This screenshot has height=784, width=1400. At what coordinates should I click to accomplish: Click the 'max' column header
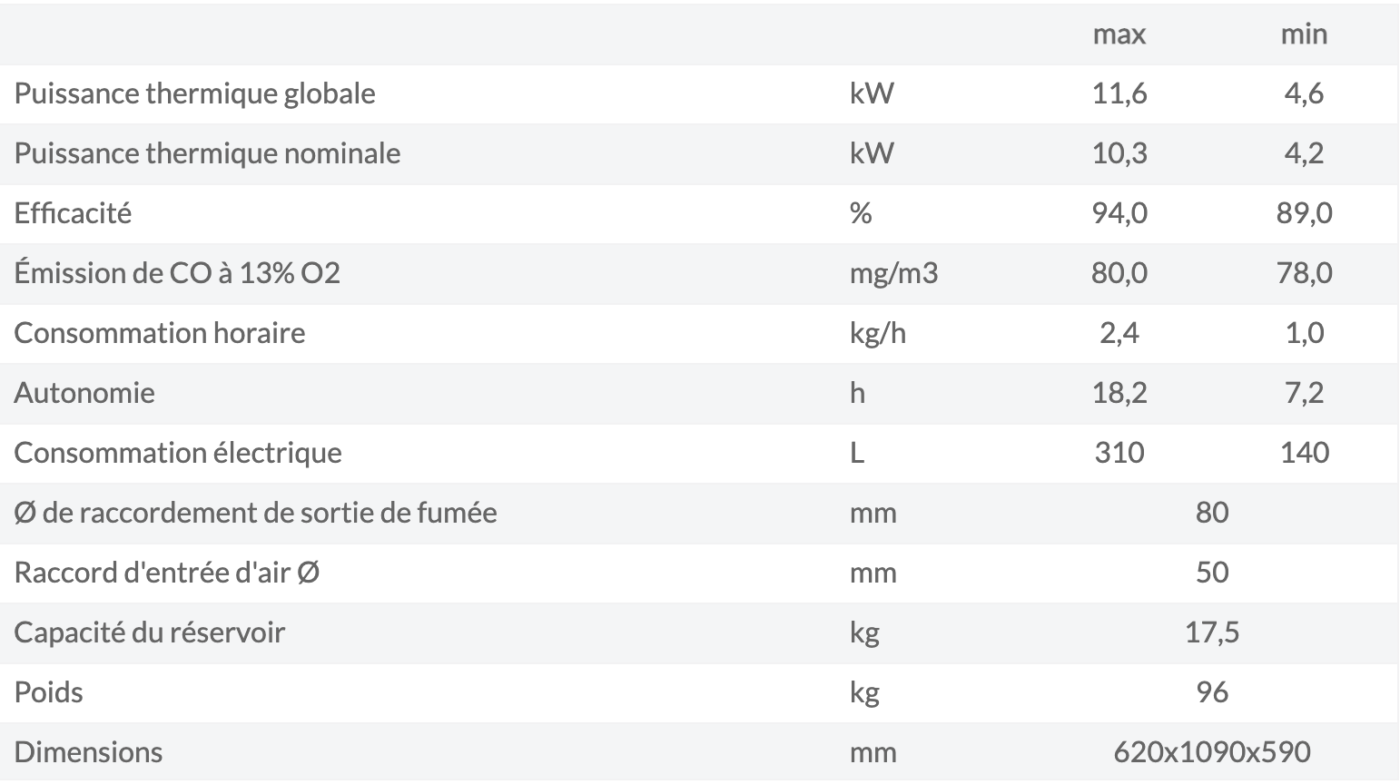click(1120, 35)
